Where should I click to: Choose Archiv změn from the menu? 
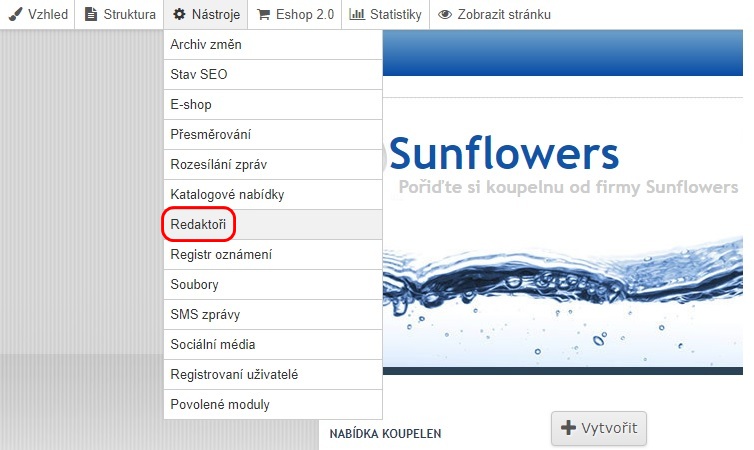click(273, 45)
